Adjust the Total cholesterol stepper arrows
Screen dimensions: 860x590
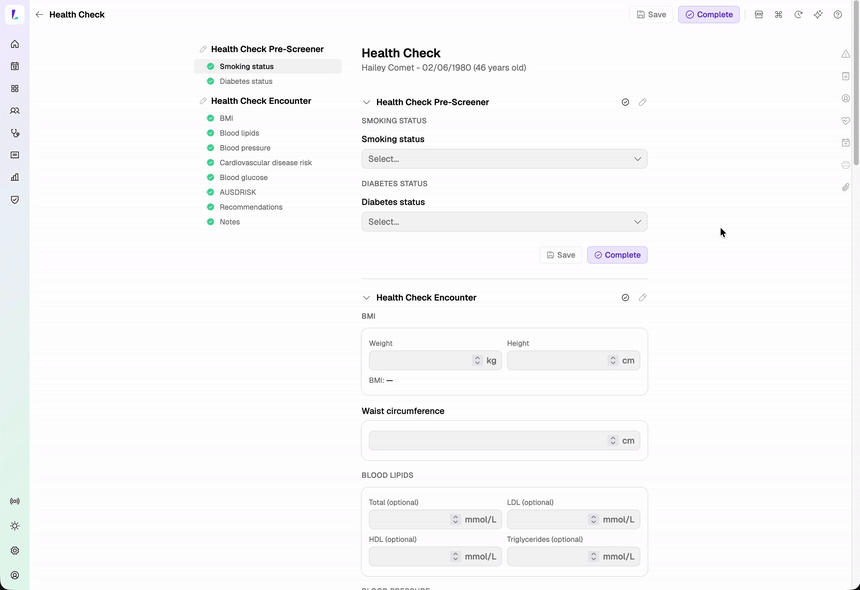coord(455,519)
